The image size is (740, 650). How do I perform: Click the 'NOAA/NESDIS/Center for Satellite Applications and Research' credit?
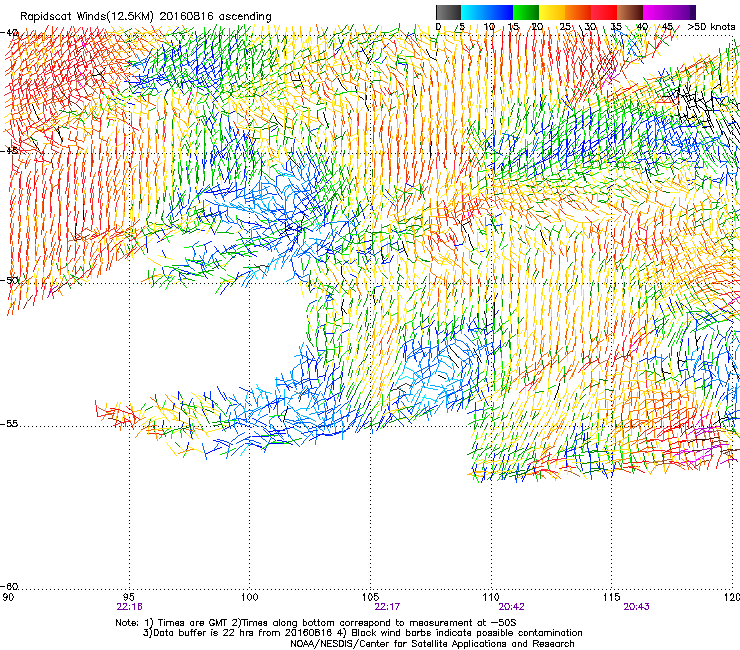(432, 644)
